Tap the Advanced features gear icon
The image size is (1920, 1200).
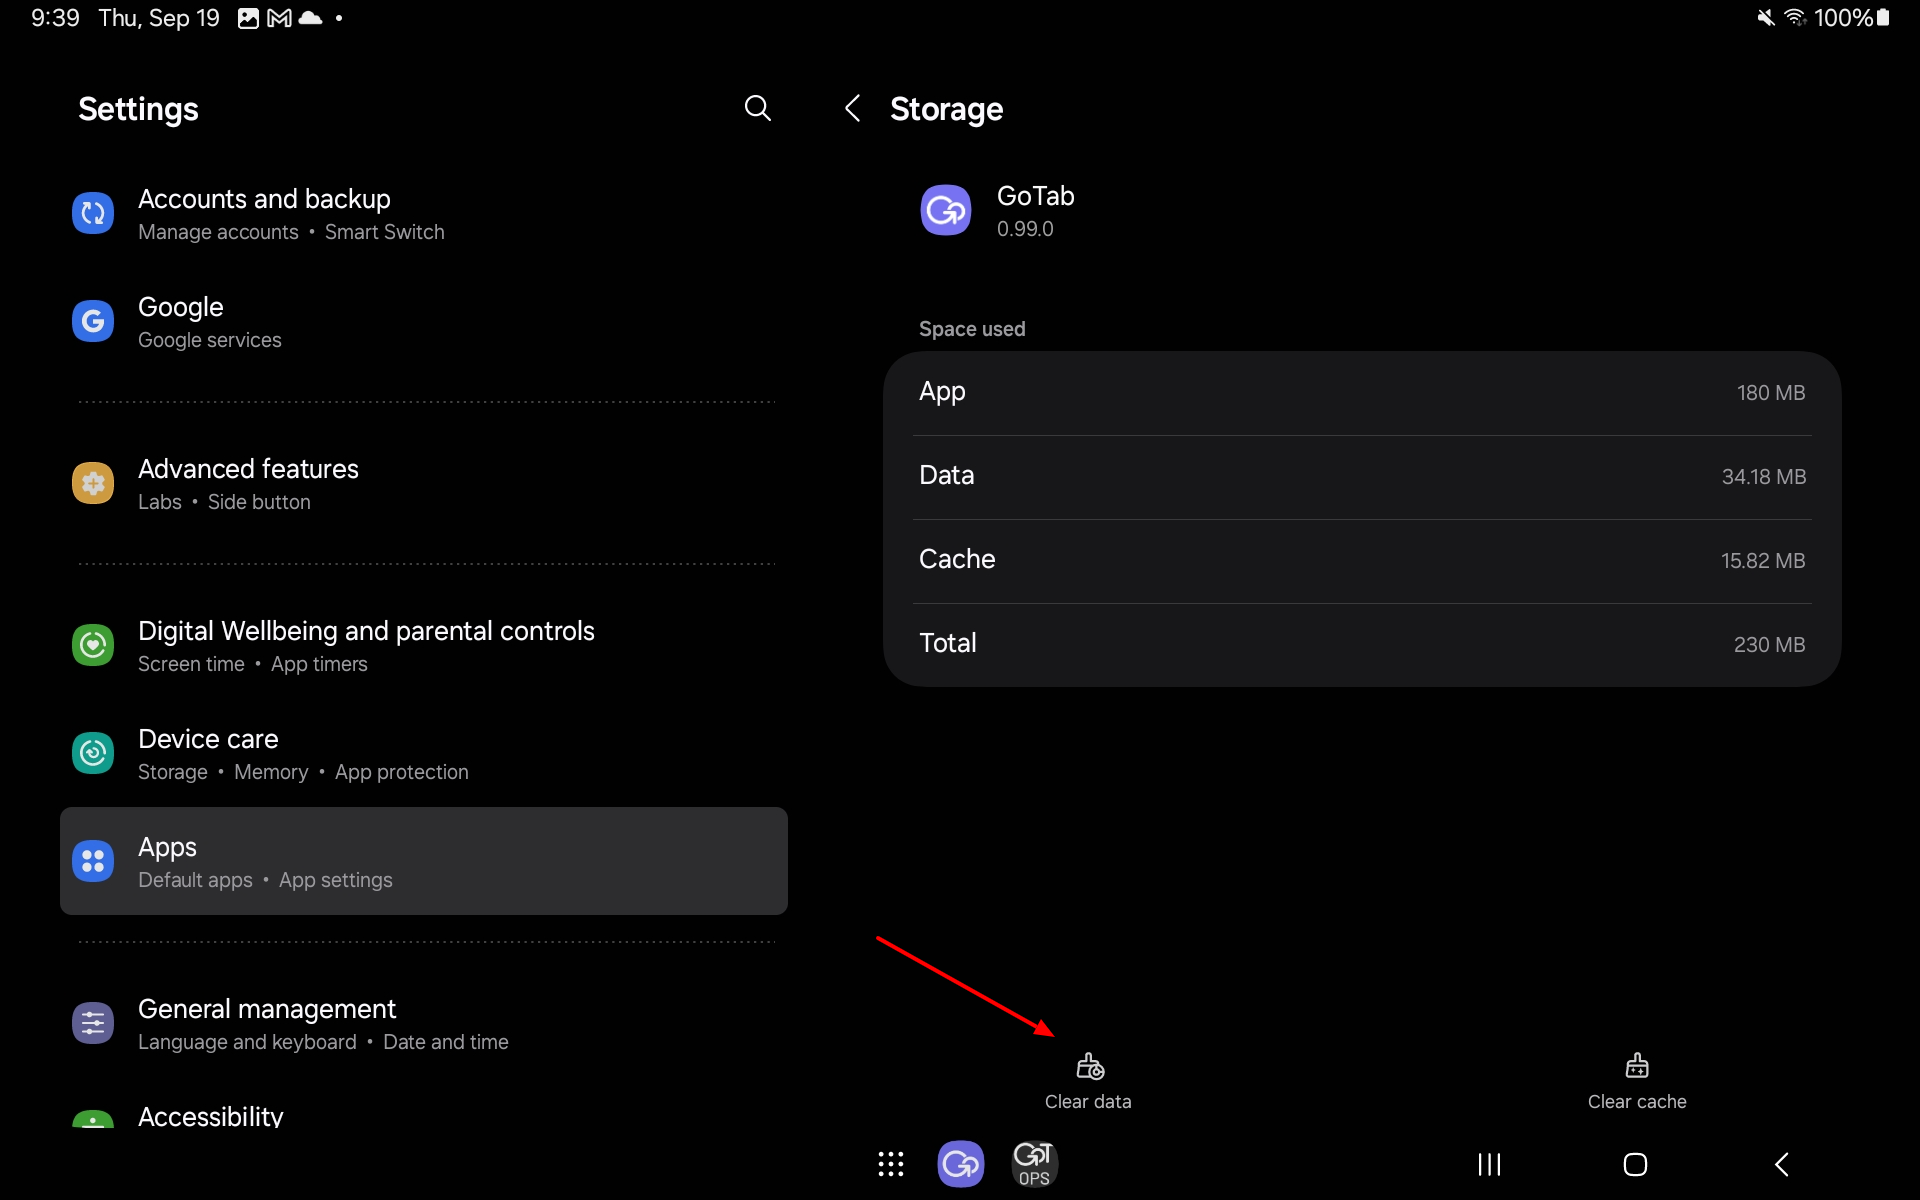92,483
